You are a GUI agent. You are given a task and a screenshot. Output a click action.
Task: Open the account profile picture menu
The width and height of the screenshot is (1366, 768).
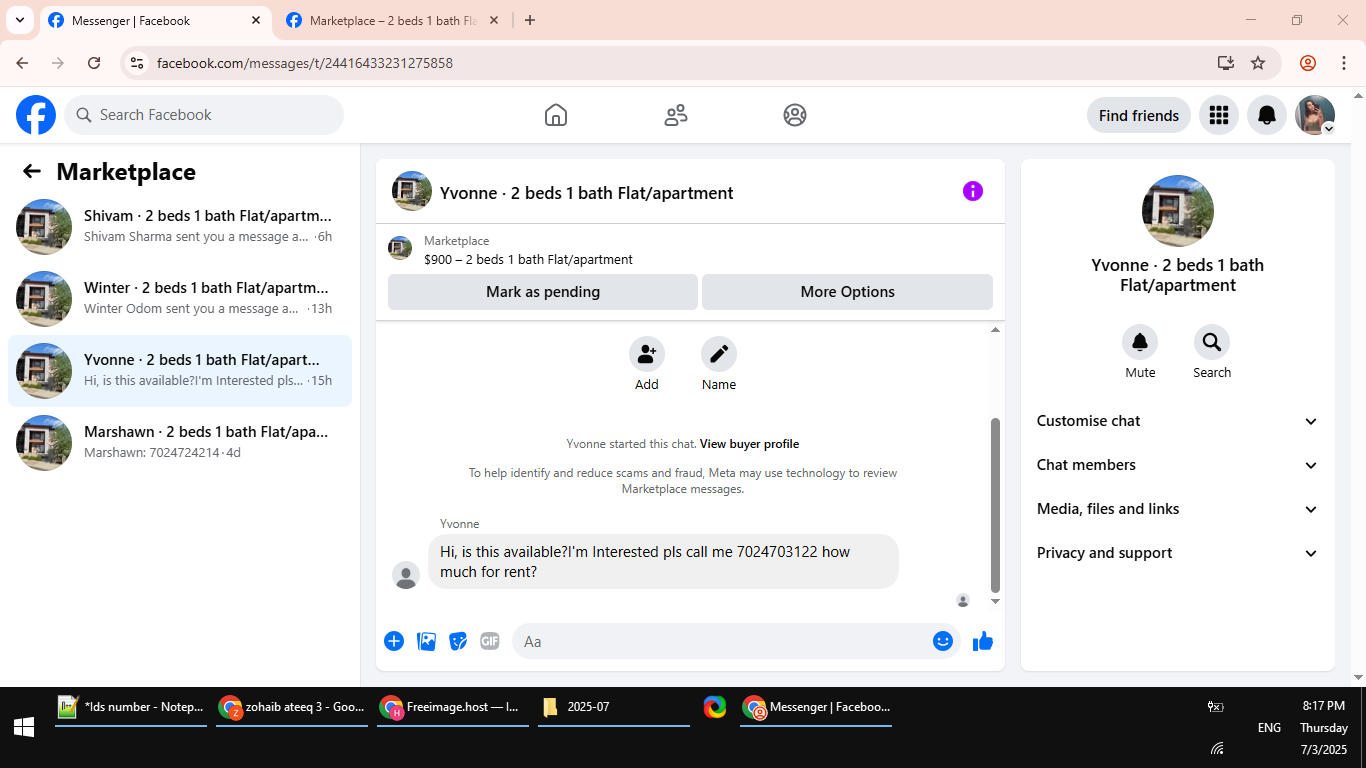pos(1315,115)
